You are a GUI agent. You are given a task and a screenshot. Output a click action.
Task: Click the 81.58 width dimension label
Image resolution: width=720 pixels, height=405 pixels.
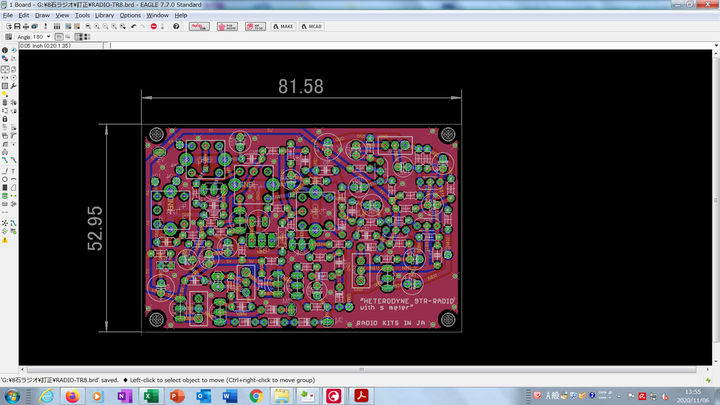[300, 87]
